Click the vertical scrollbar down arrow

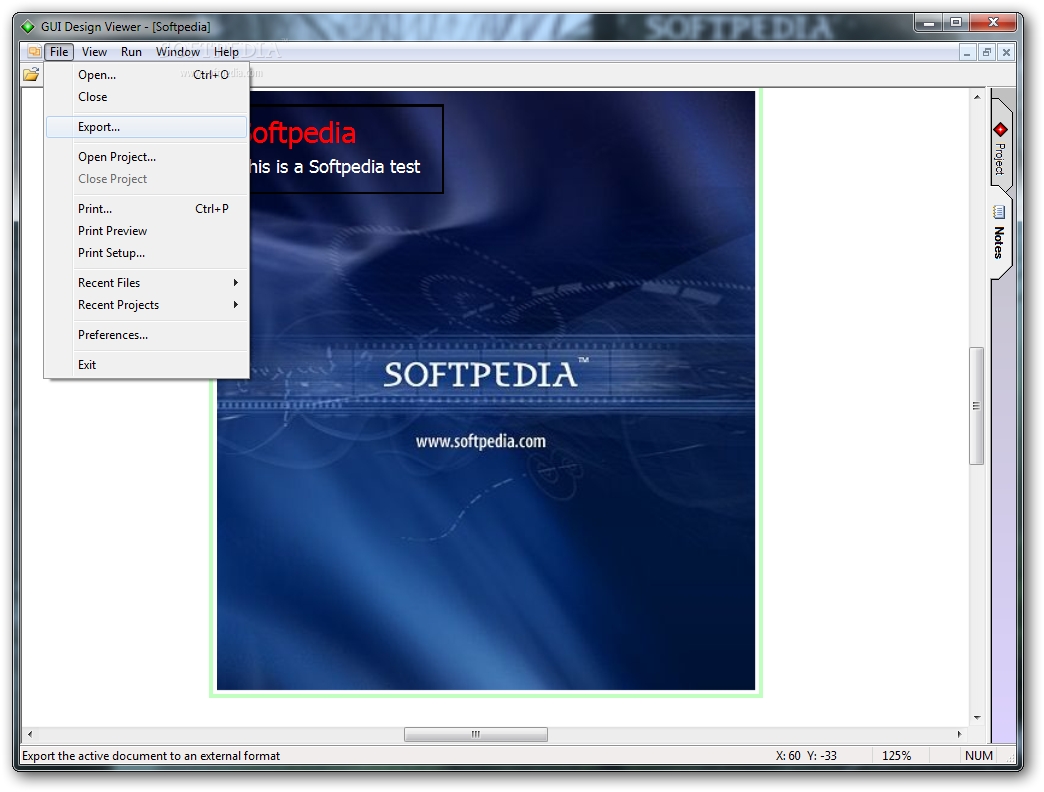(x=977, y=717)
